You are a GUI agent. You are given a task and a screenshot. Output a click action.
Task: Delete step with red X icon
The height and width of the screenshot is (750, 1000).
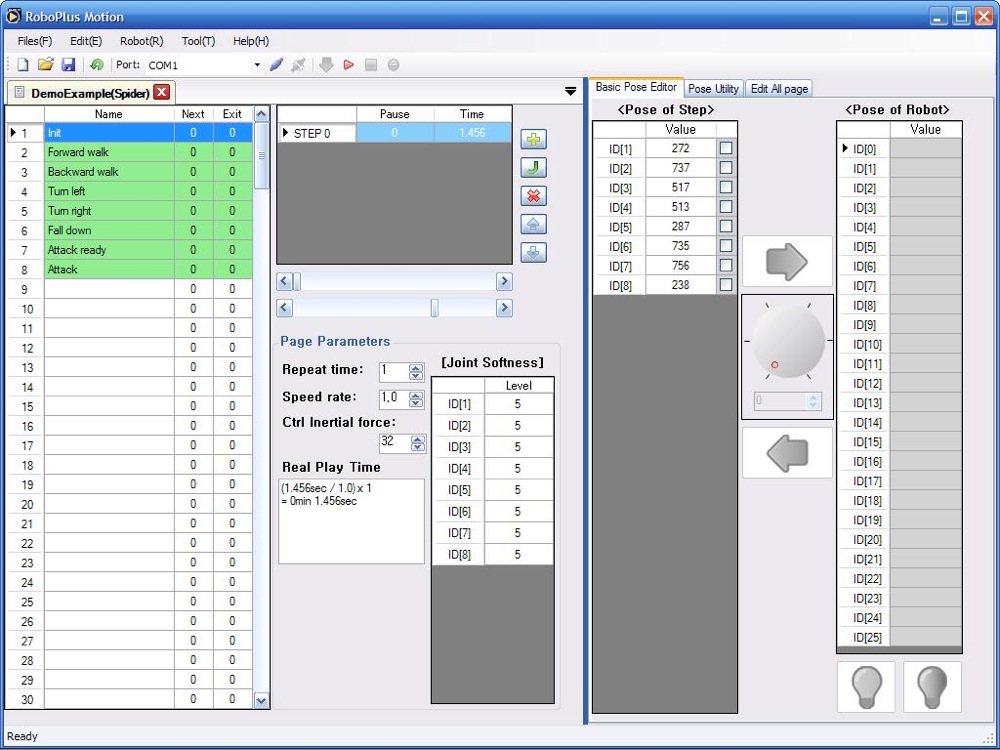click(x=533, y=196)
